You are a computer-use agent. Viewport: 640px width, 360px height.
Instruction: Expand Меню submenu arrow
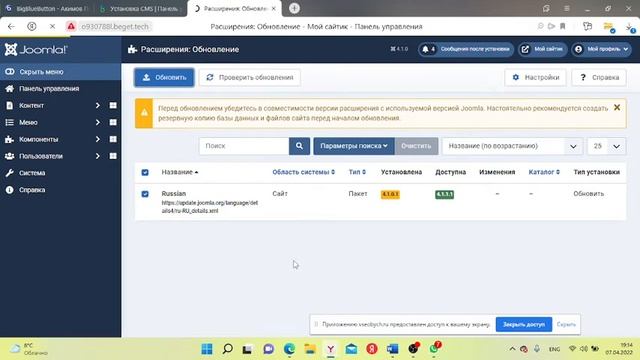pos(98,122)
